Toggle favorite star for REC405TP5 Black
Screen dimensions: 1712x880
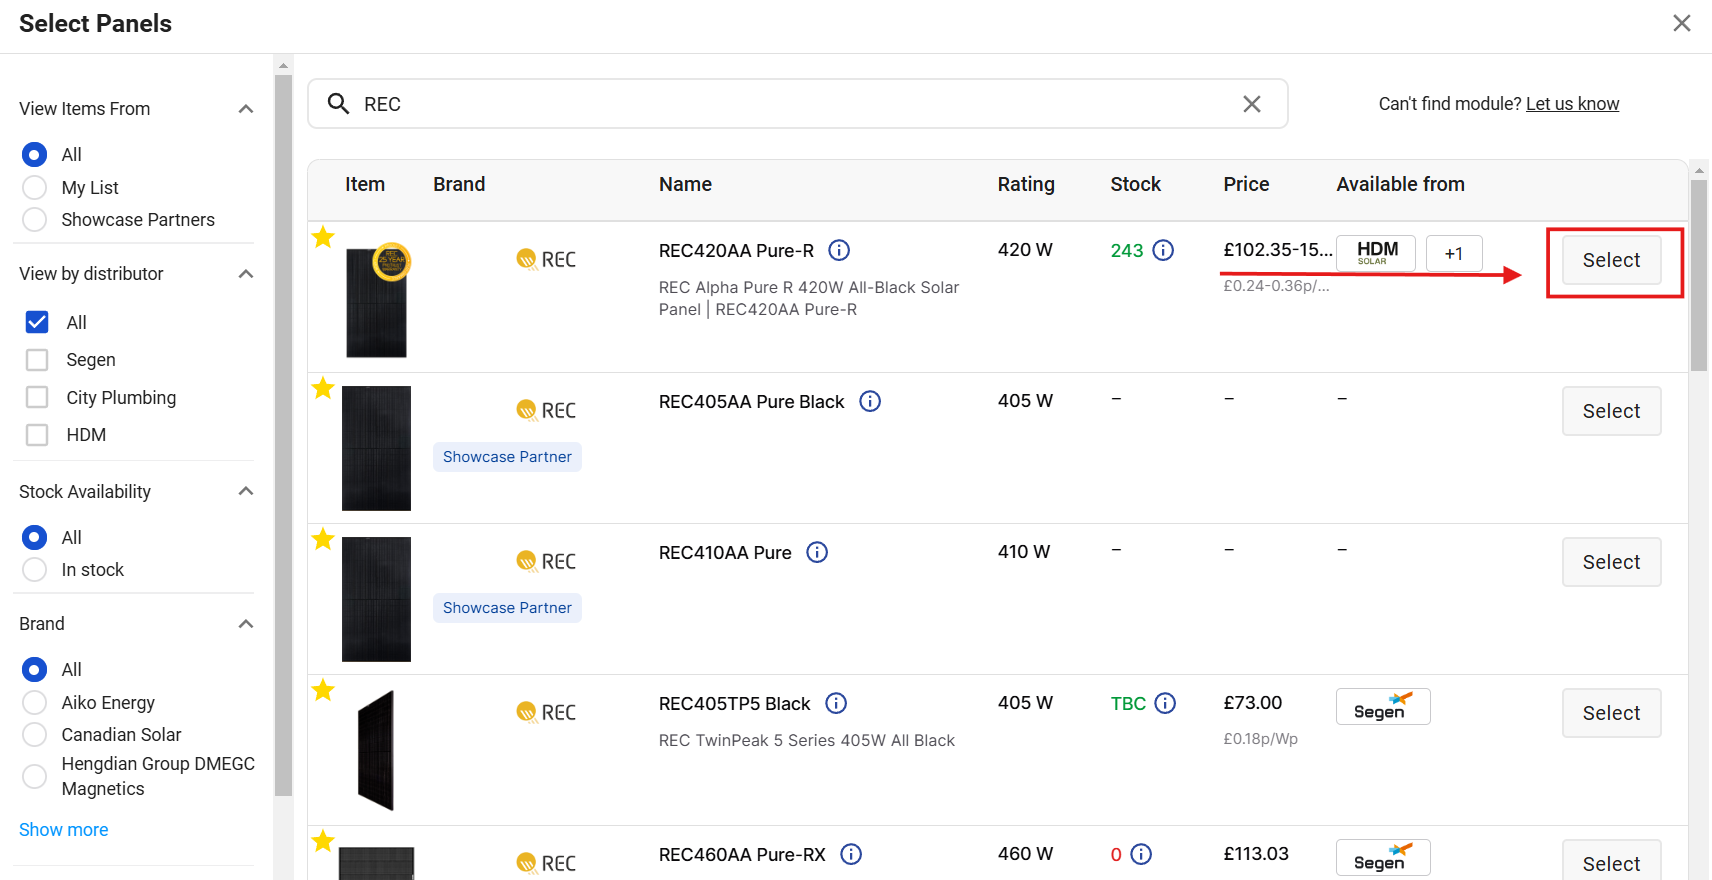tap(323, 690)
